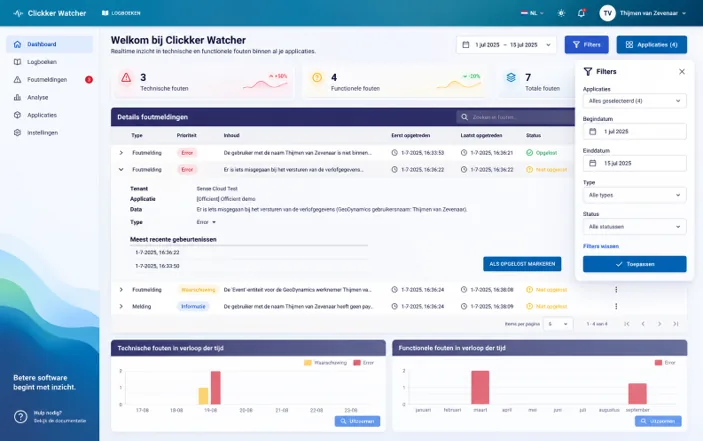Go to the first page of results
The width and height of the screenshot is (703, 441).
(627, 324)
